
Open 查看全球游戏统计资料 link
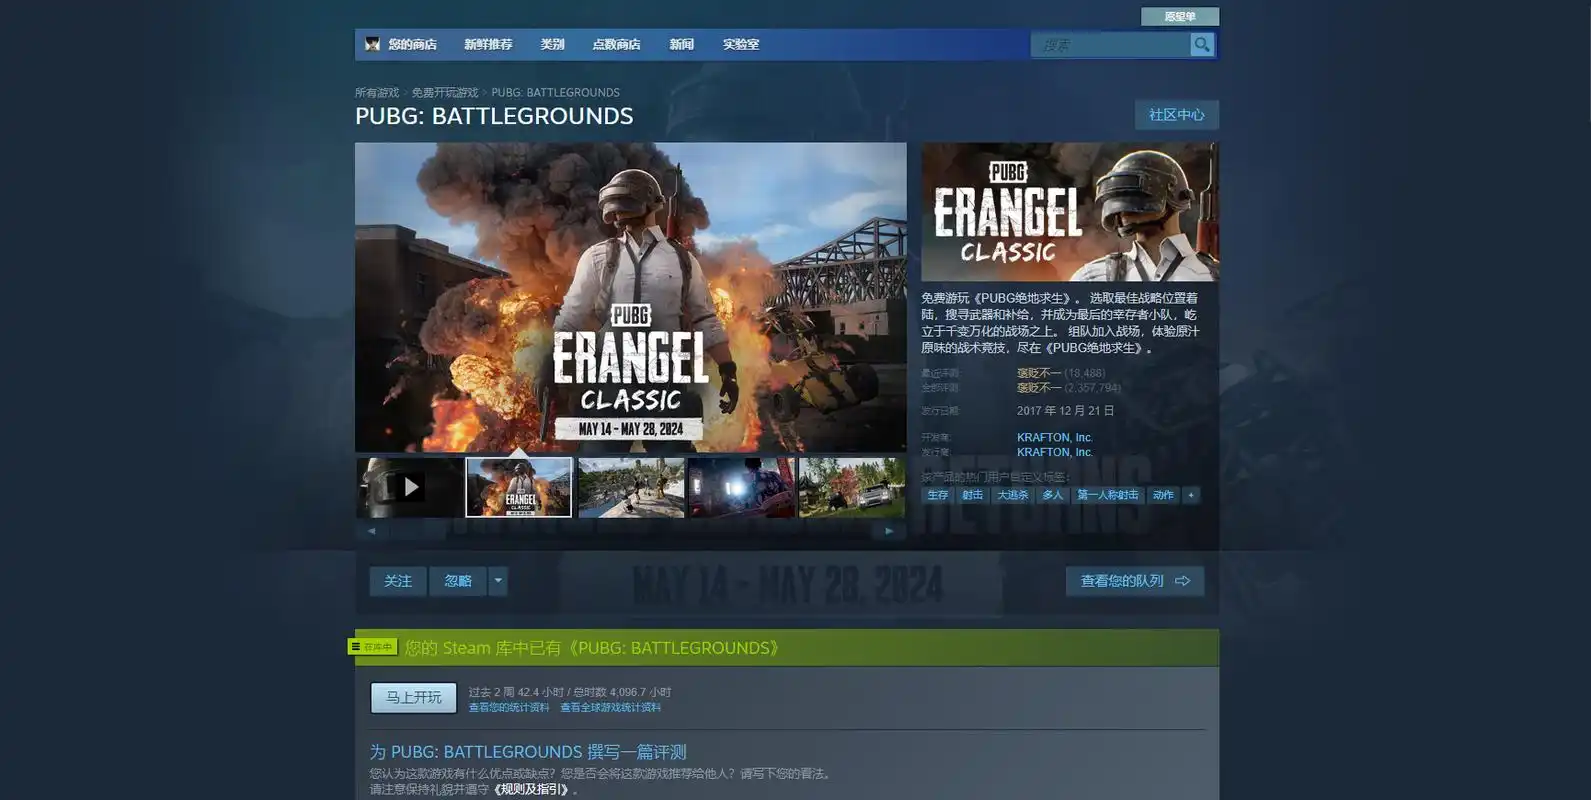pos(610,707)
